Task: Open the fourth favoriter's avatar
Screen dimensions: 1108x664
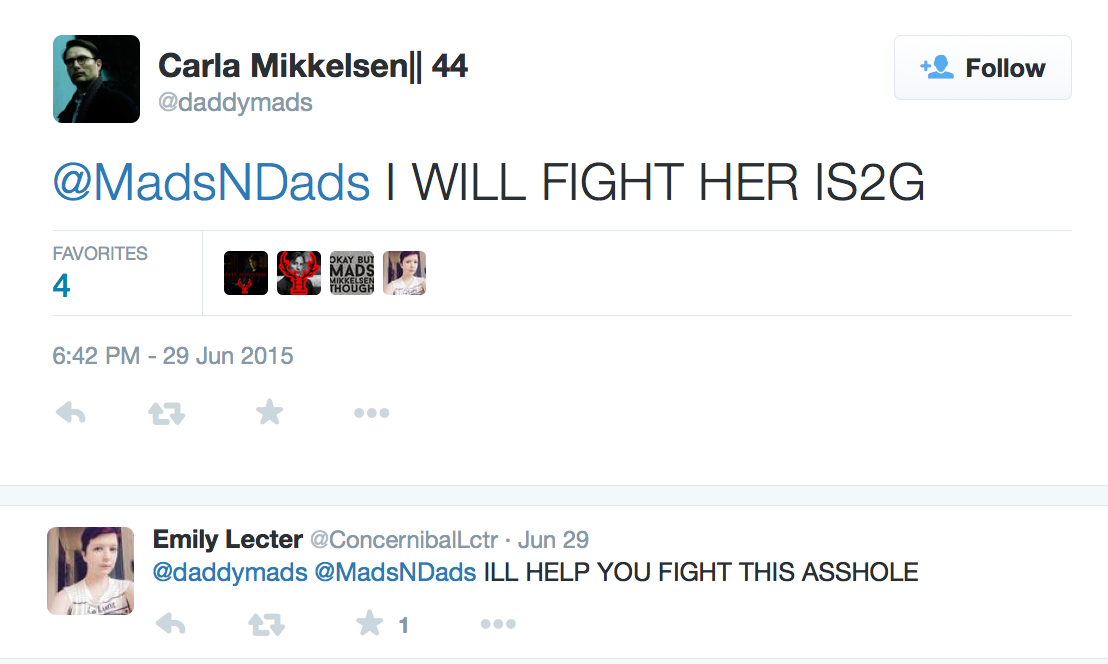Action: coord(404,273)
